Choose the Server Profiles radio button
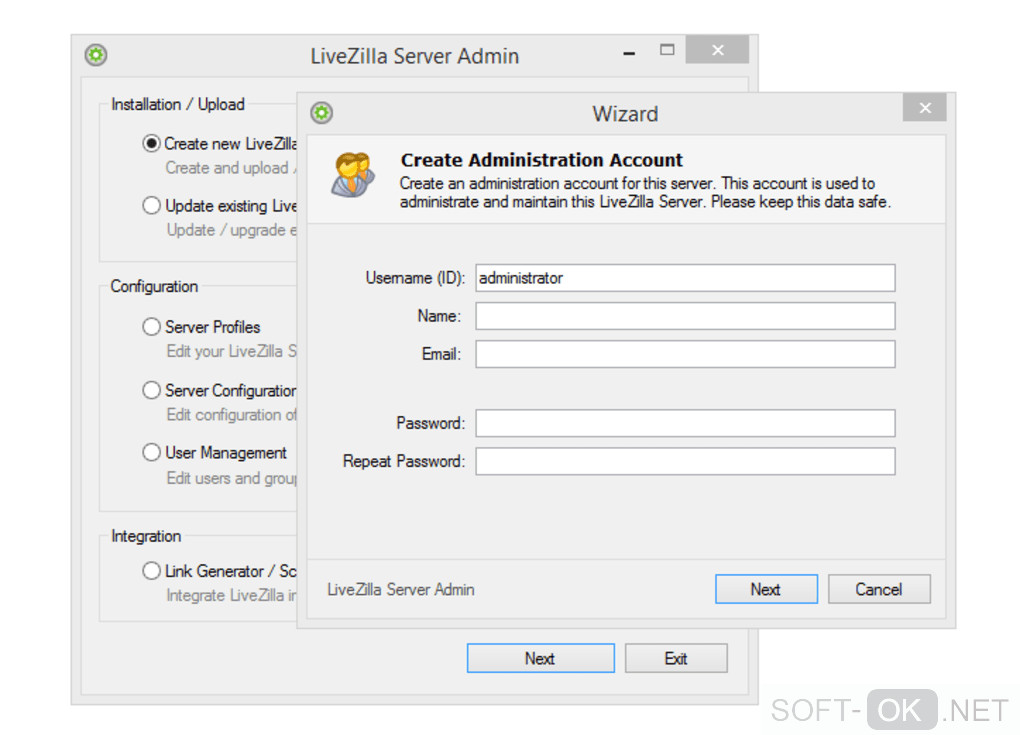The height and width of the screenshot is (735, 1020). pyautogui.click(x=151, y=327)
